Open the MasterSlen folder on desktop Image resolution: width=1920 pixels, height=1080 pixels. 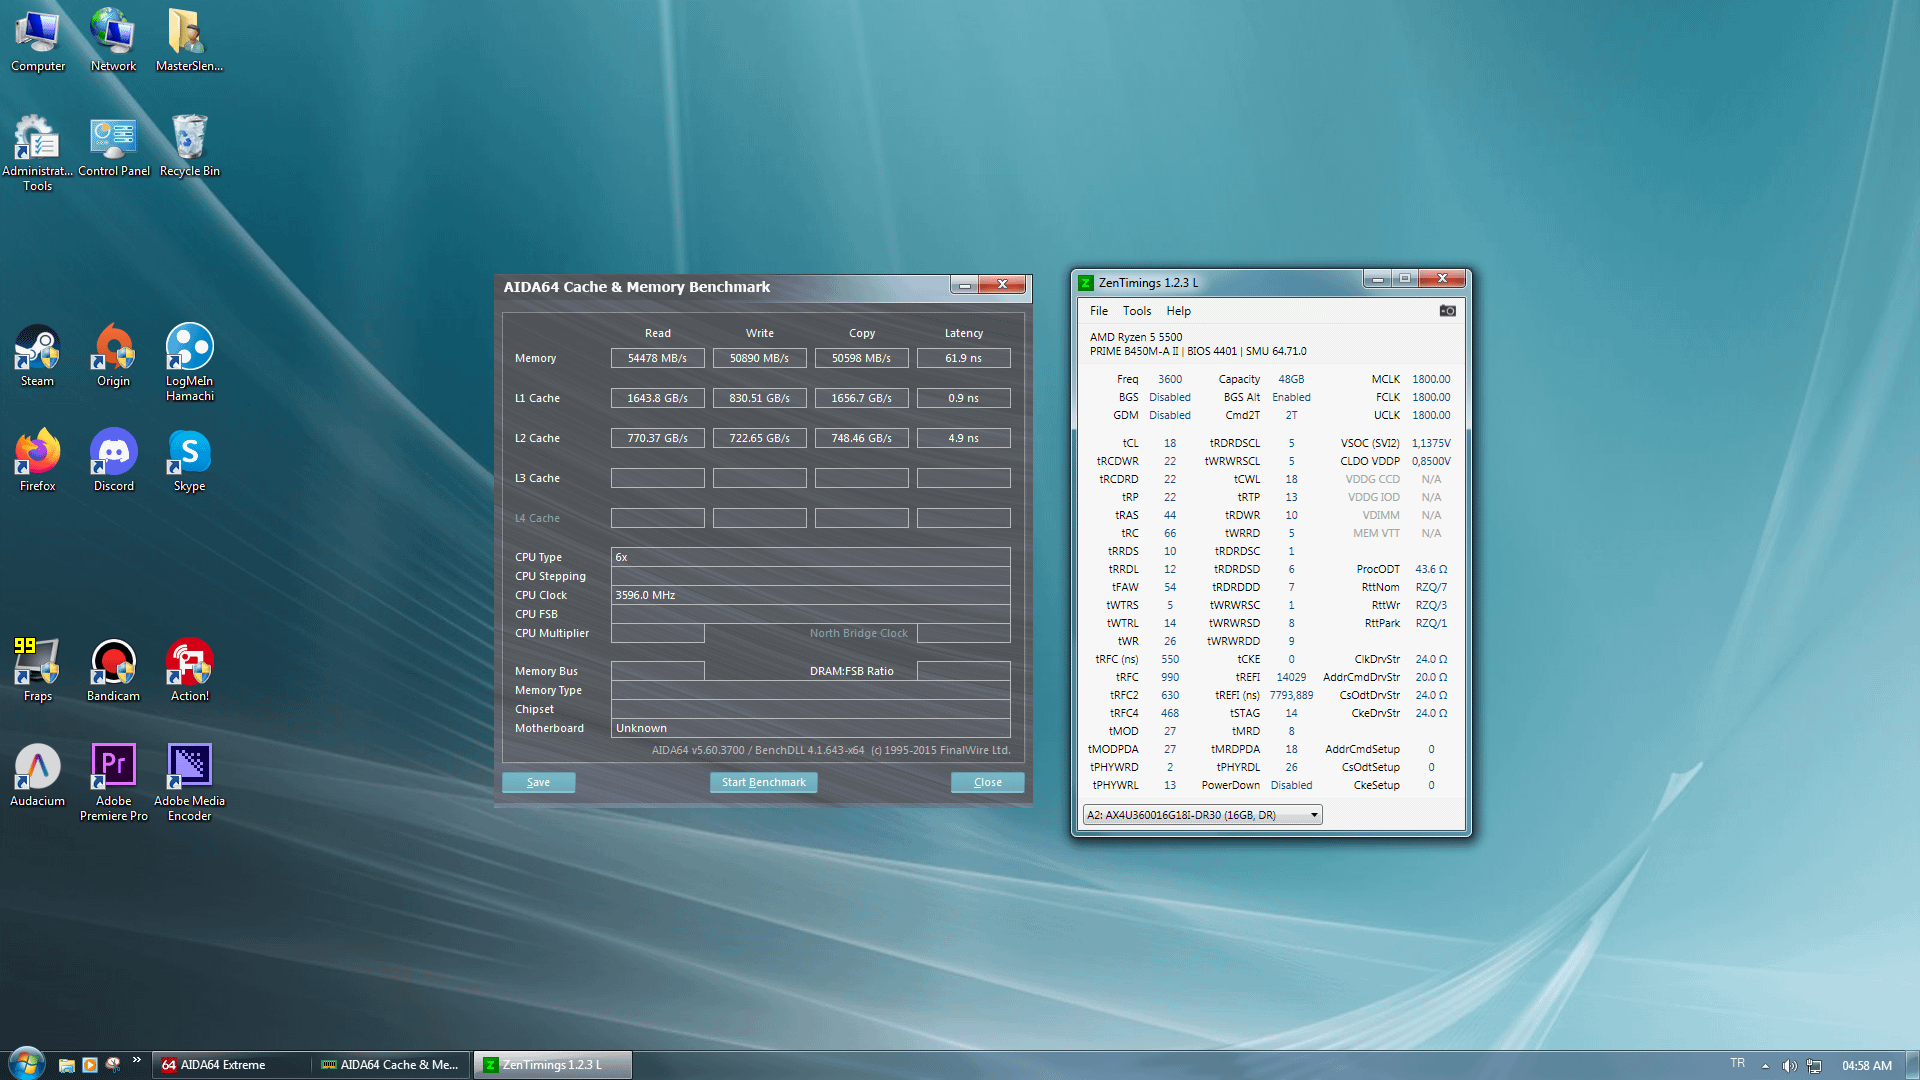point(189,40)
